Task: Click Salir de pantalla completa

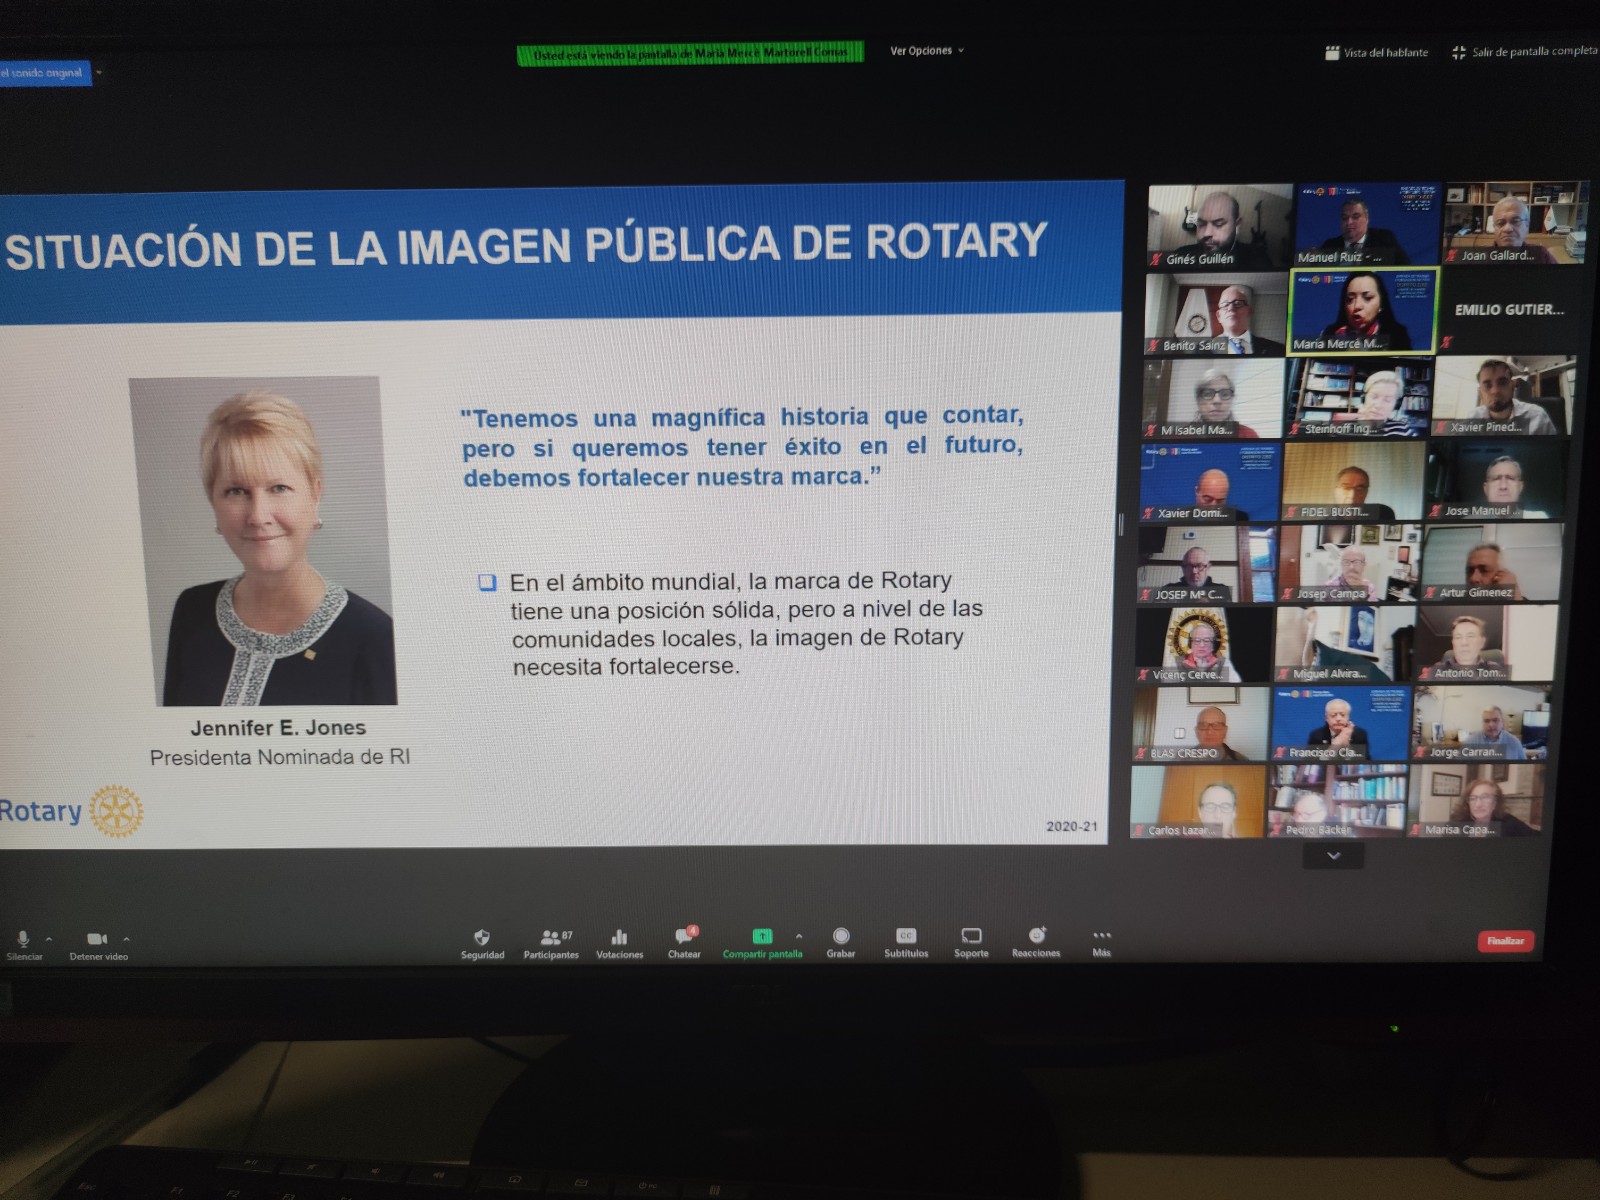Action: (x=1525, y=51)
